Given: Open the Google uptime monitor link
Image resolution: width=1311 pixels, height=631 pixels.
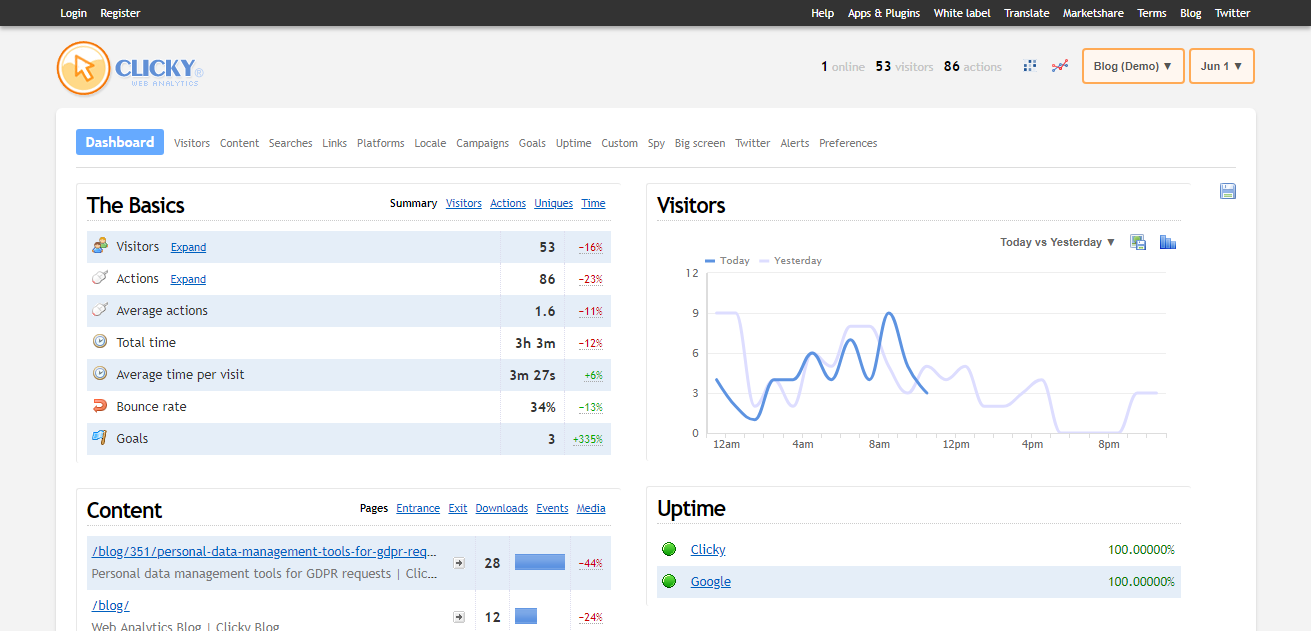Looking at the screenshot, I should (x=711, y=581).
